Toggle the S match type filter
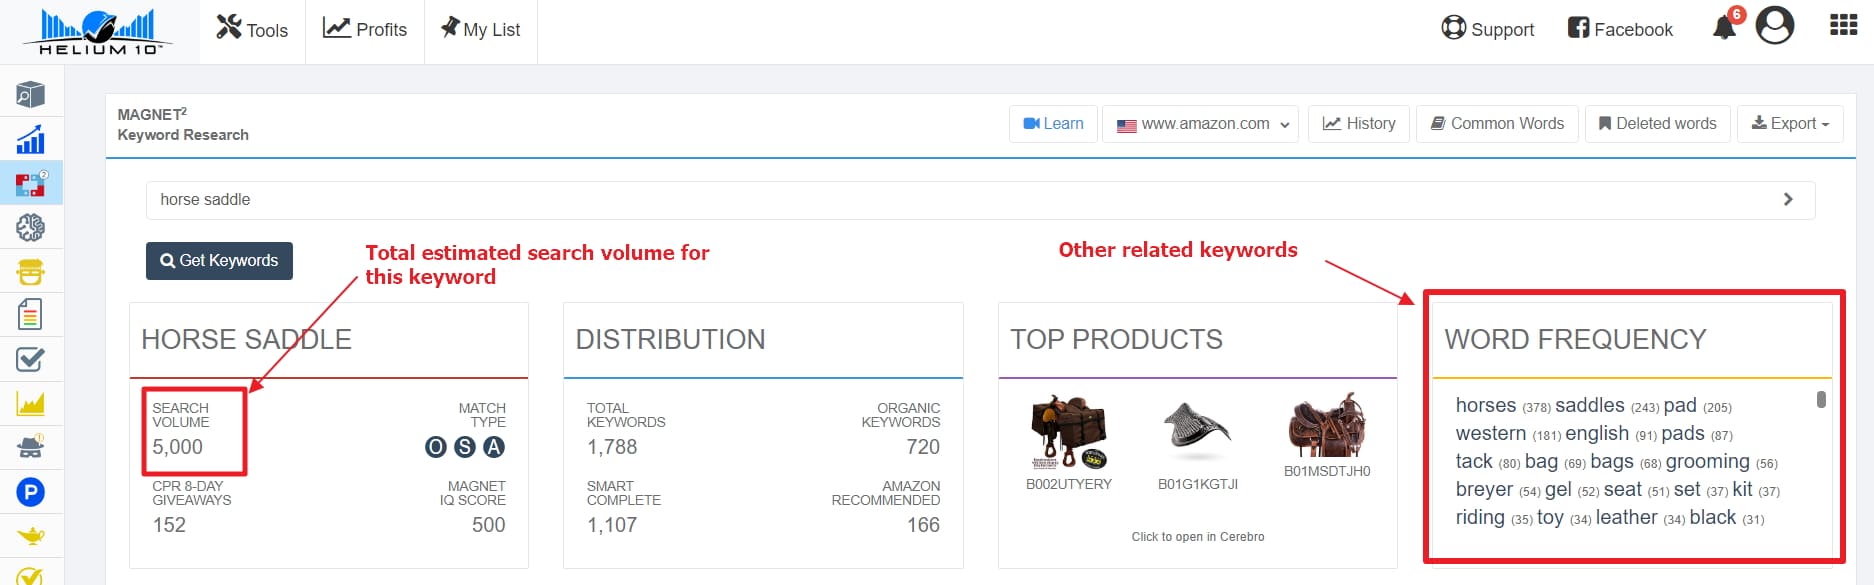The image size is (1874, 585). (465, 447)
